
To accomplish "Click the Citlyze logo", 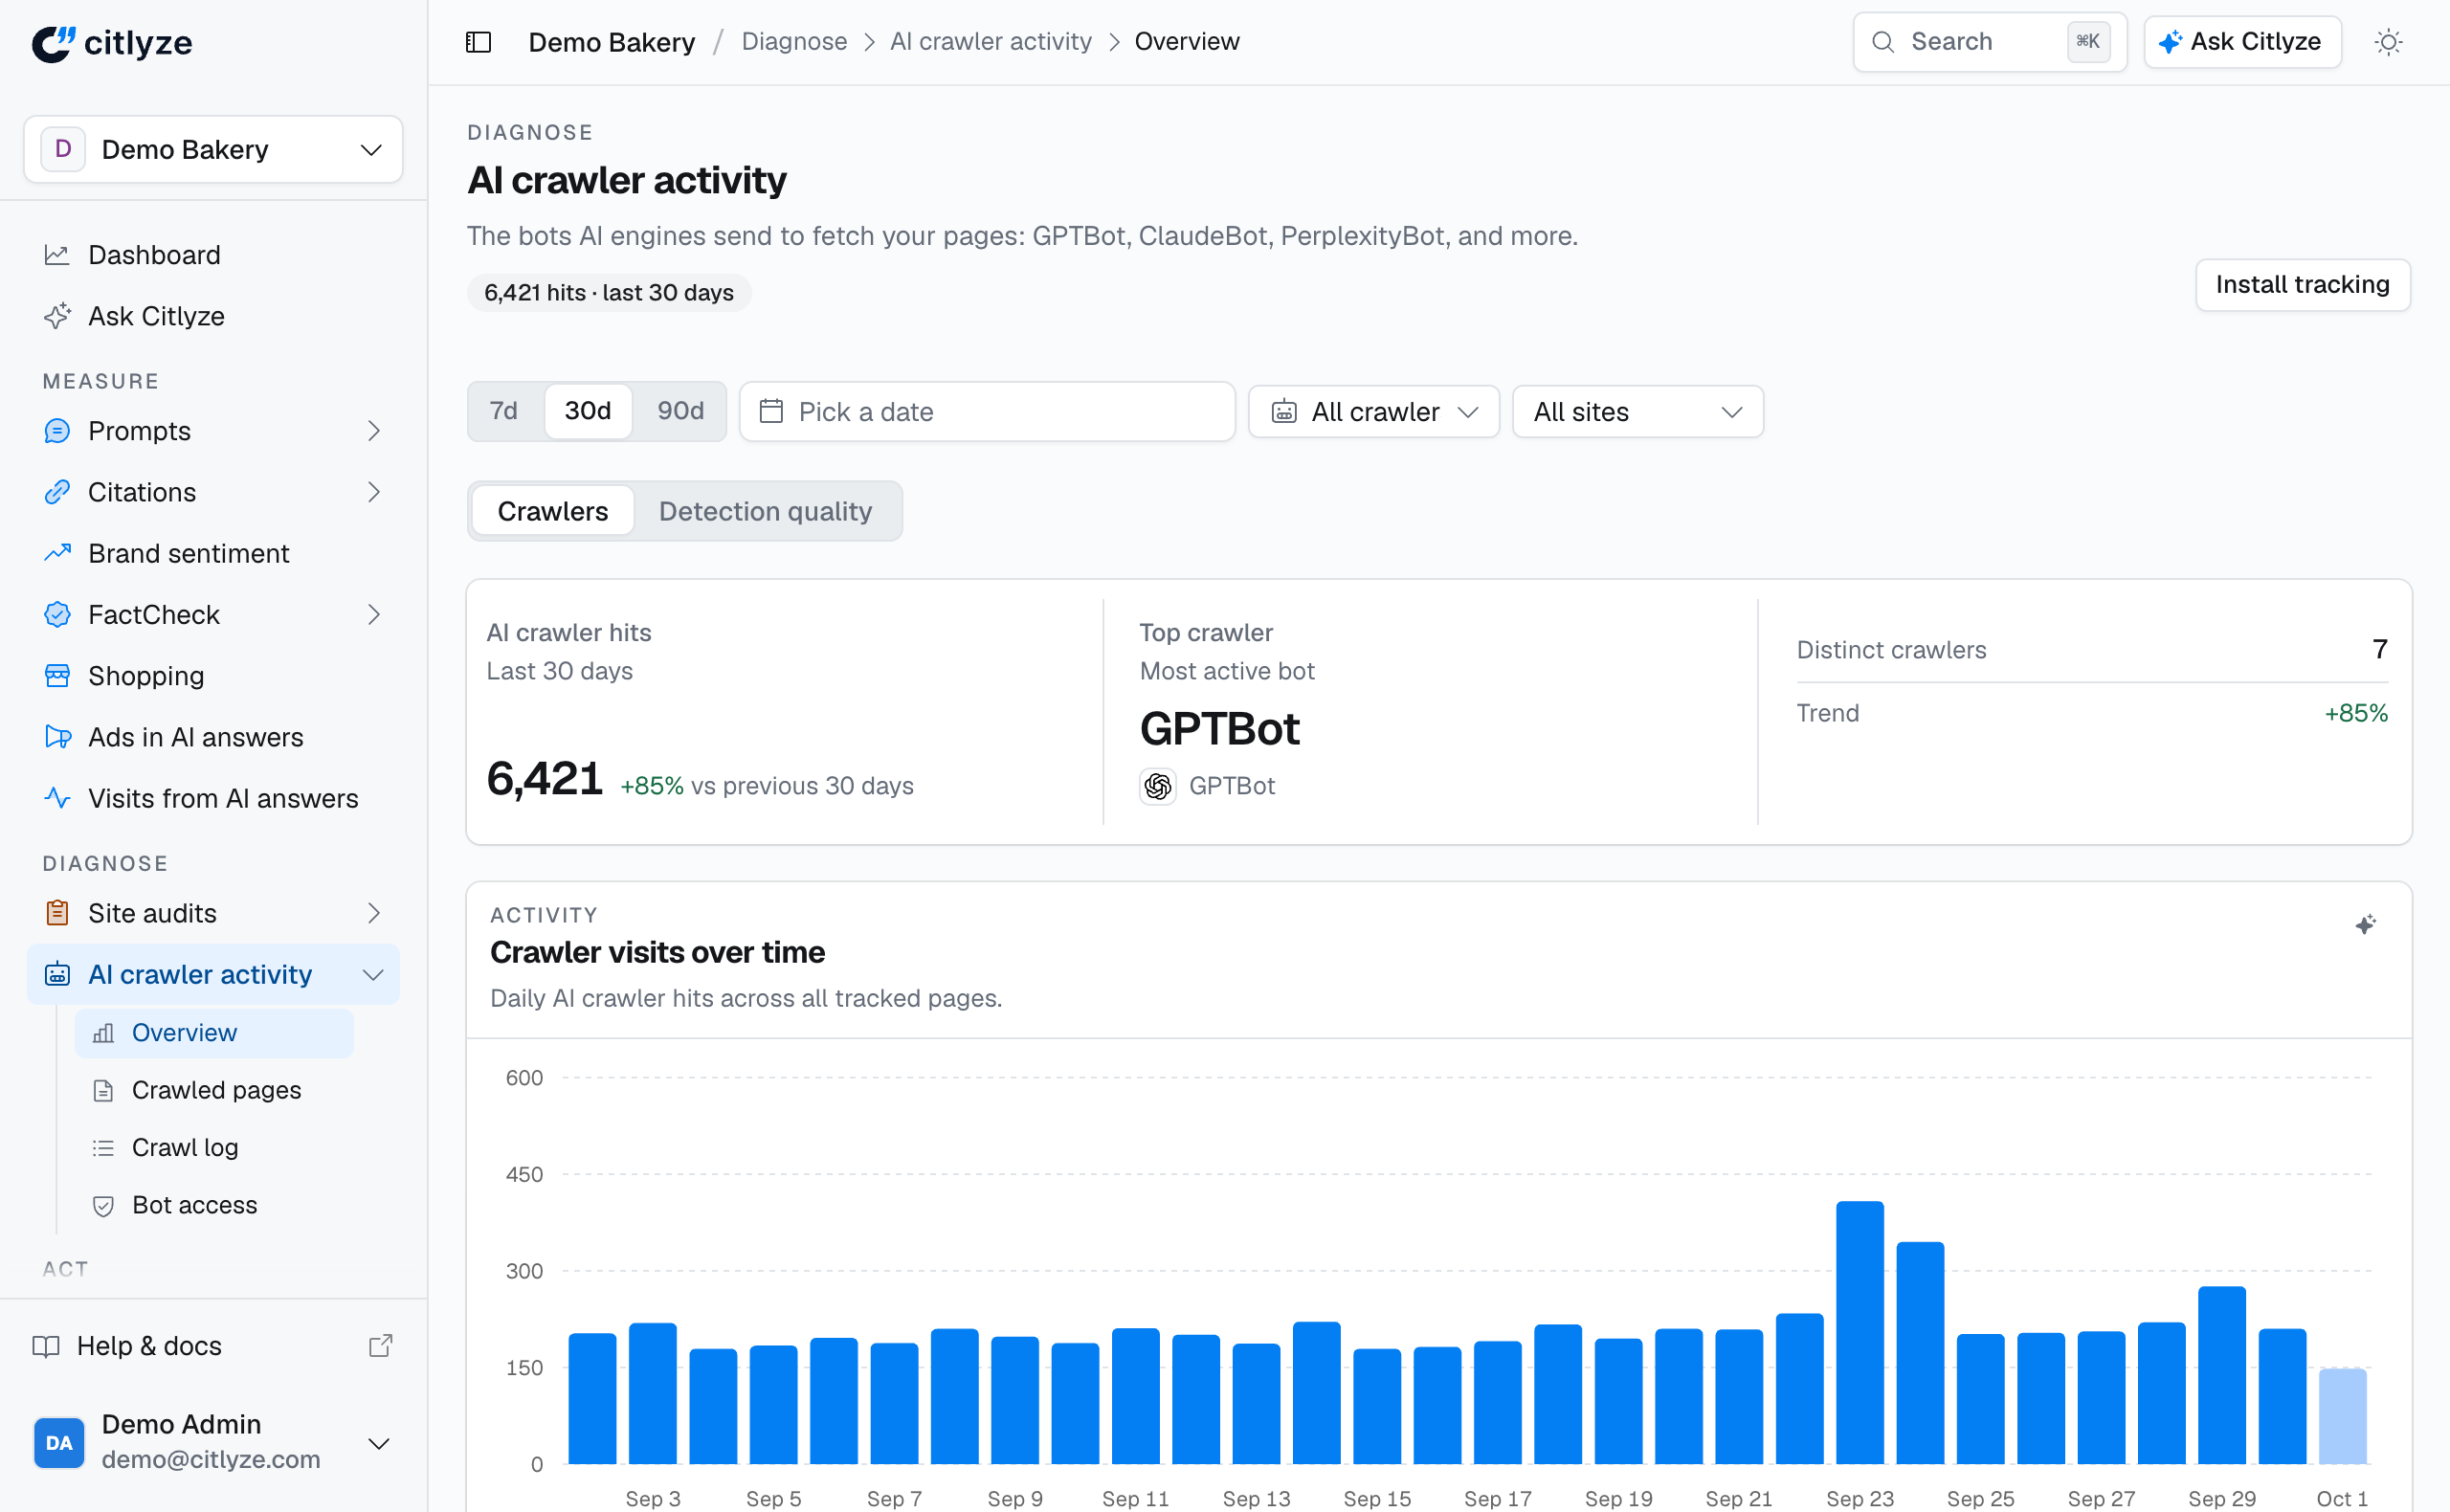I will [x=112, y=43].
